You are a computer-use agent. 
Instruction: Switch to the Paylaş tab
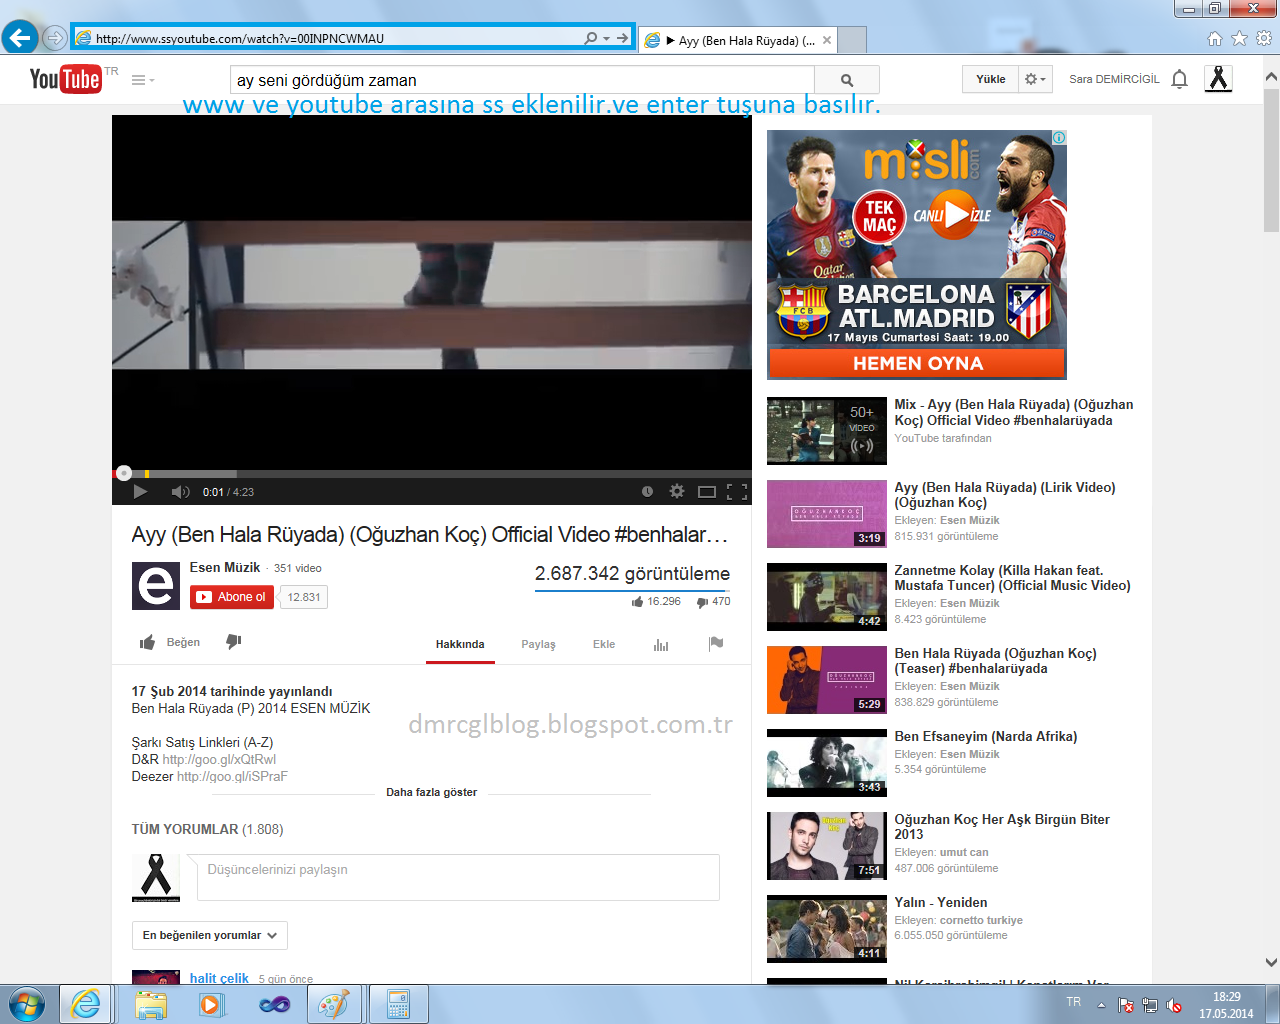[538, 644]
